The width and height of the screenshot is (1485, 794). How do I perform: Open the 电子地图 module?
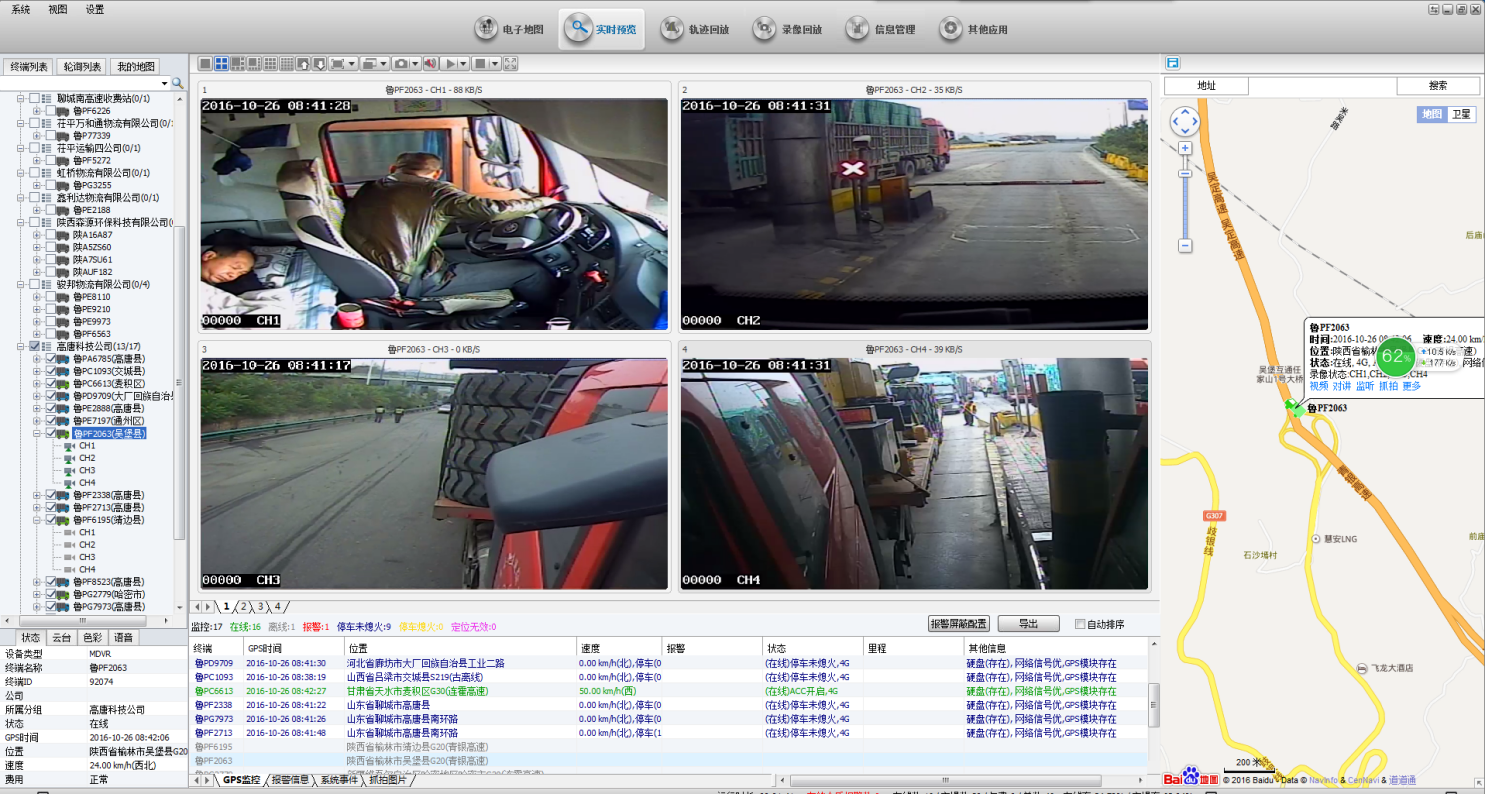(x=509, y=29)
